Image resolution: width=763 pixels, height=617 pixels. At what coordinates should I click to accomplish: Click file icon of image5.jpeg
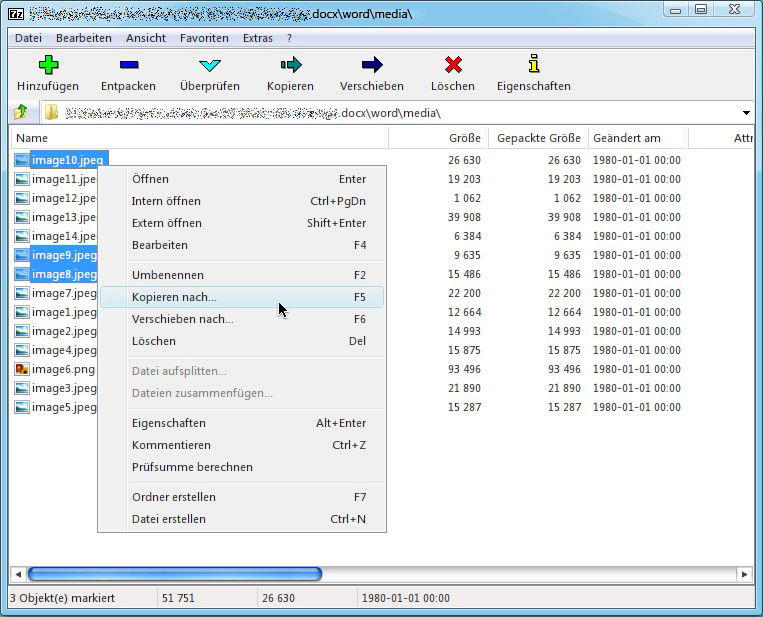[x=21, y=407]
